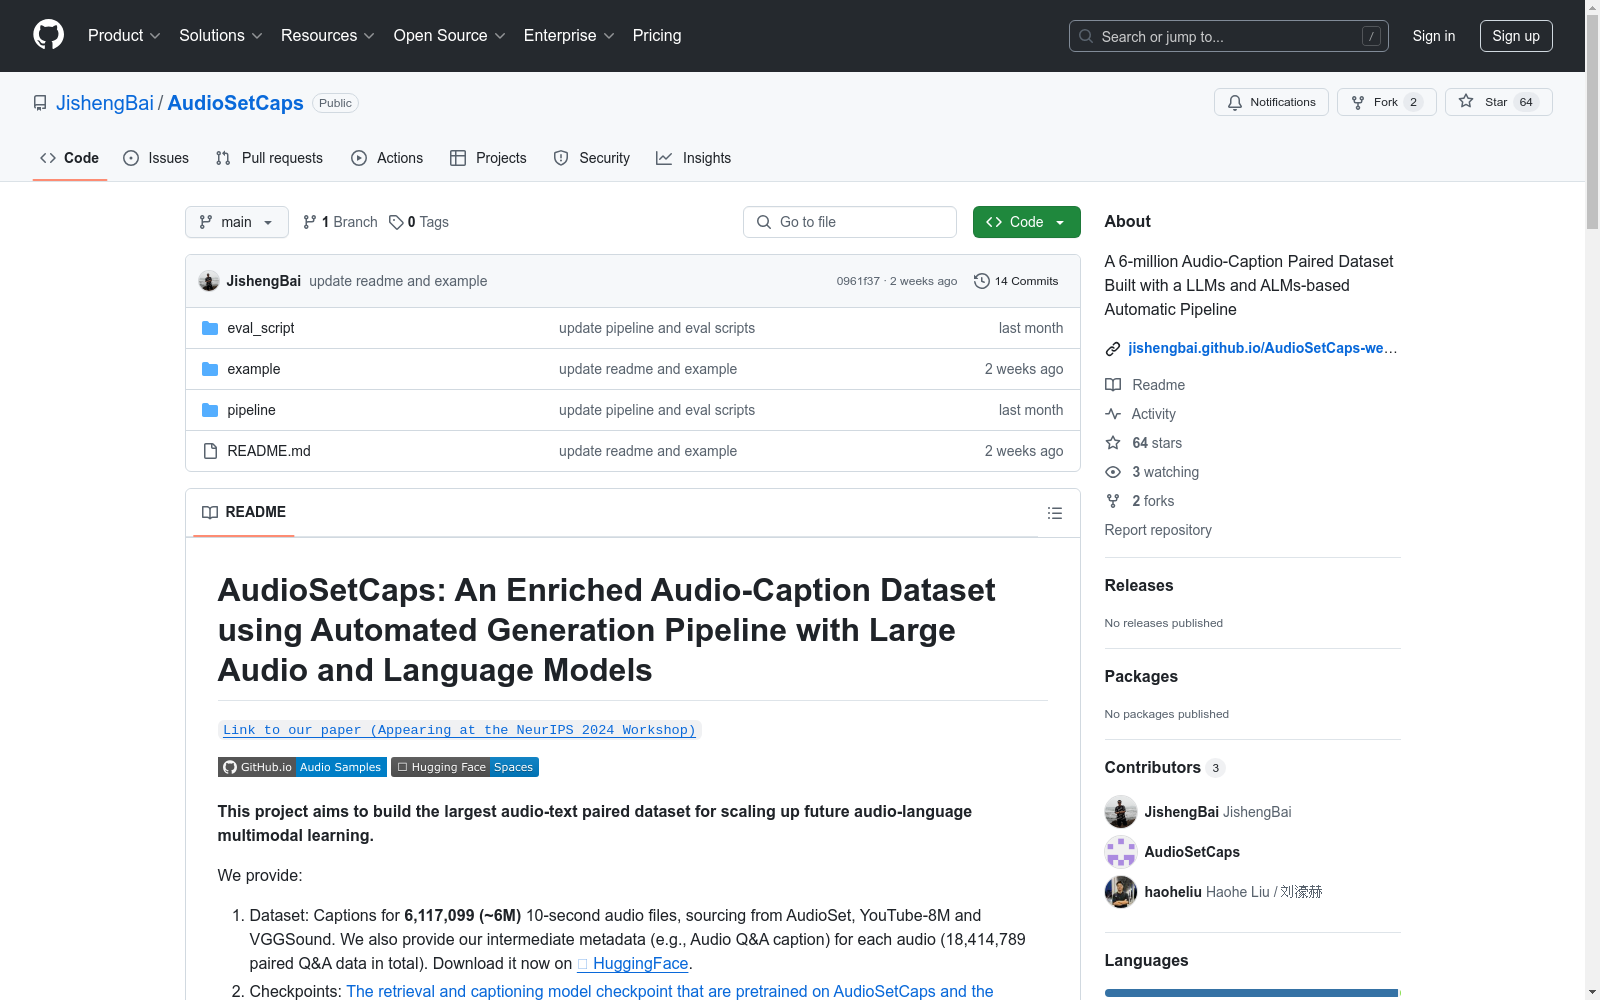
Task: Click the Go to file input
Action: 850,222
